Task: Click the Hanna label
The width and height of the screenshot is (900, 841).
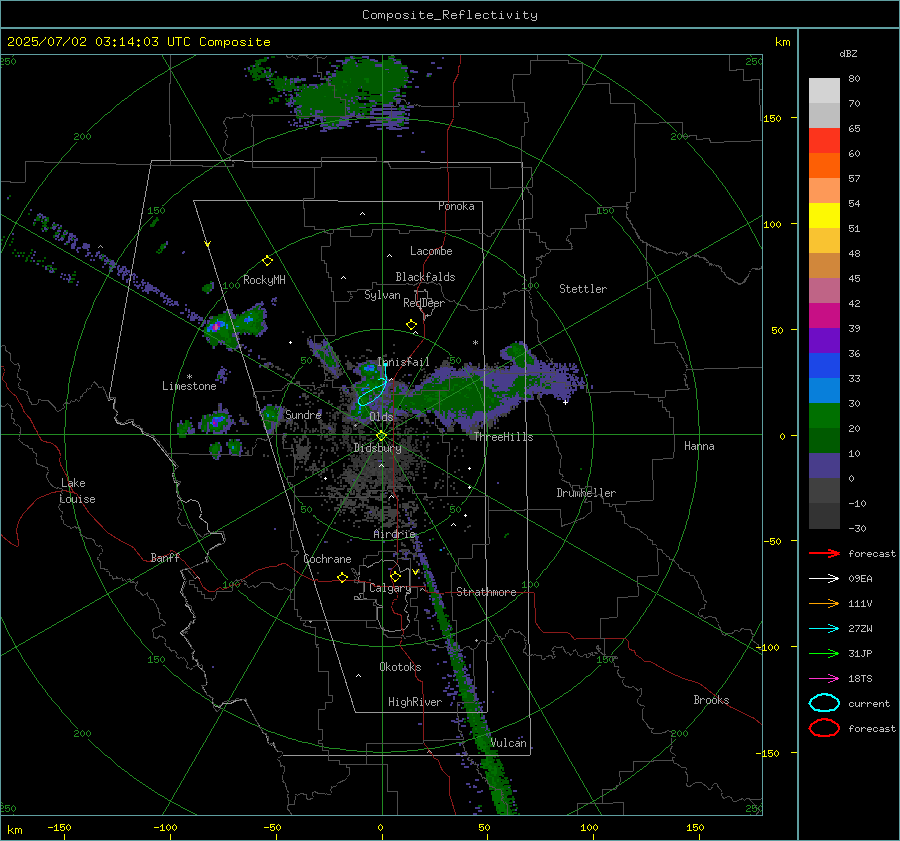Action: pos(699,446)
